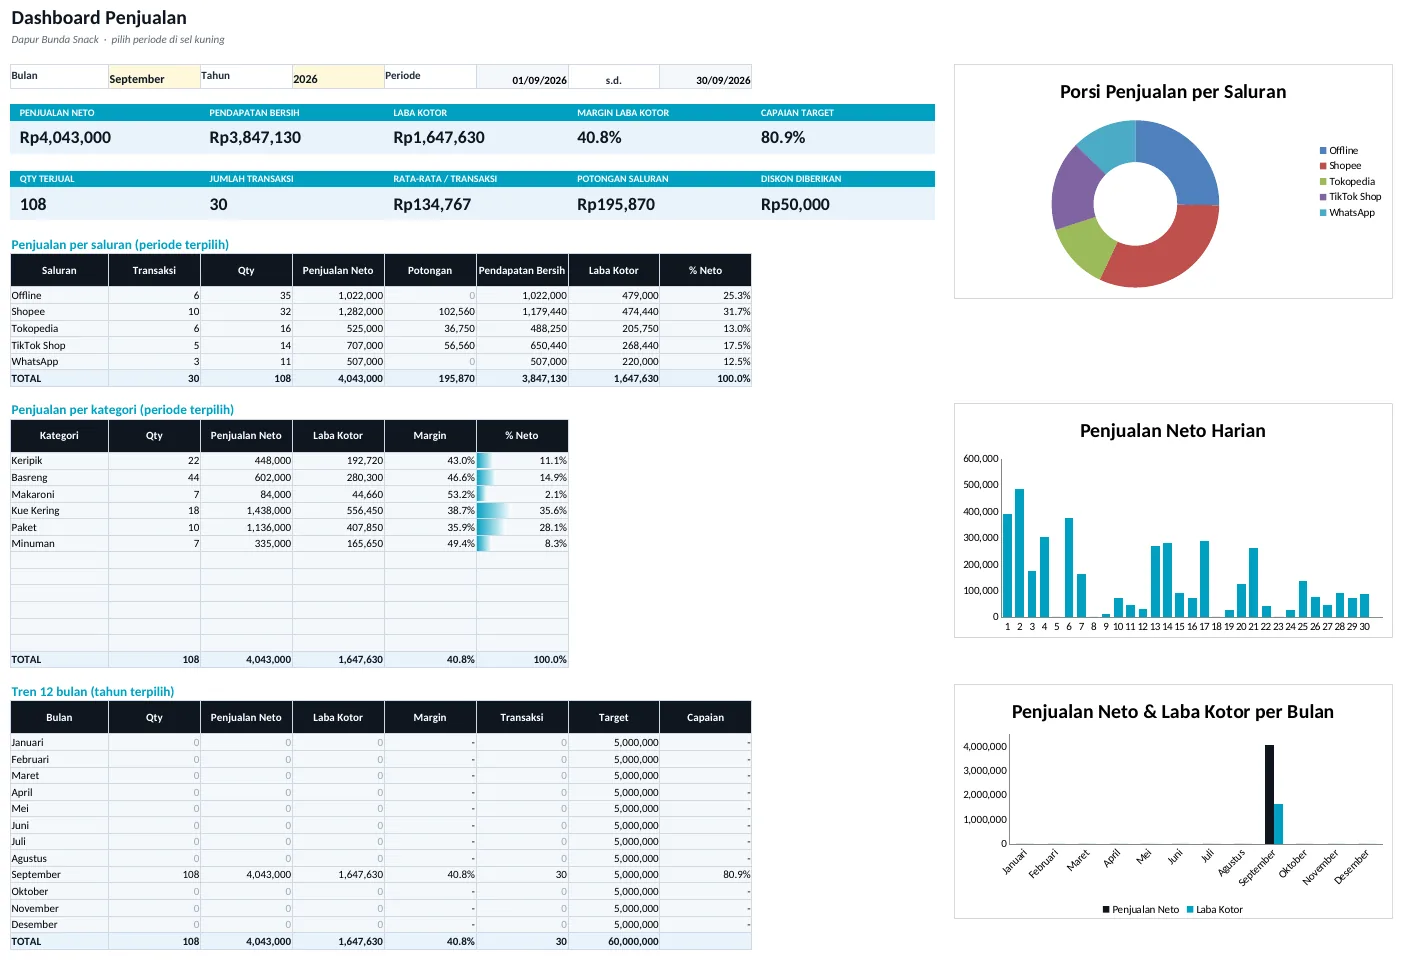Screen dimensions: 1403x960
Task: Click the Pendapatan Bersih value Rp3,847,130
Action: click(x=255, y=138)
